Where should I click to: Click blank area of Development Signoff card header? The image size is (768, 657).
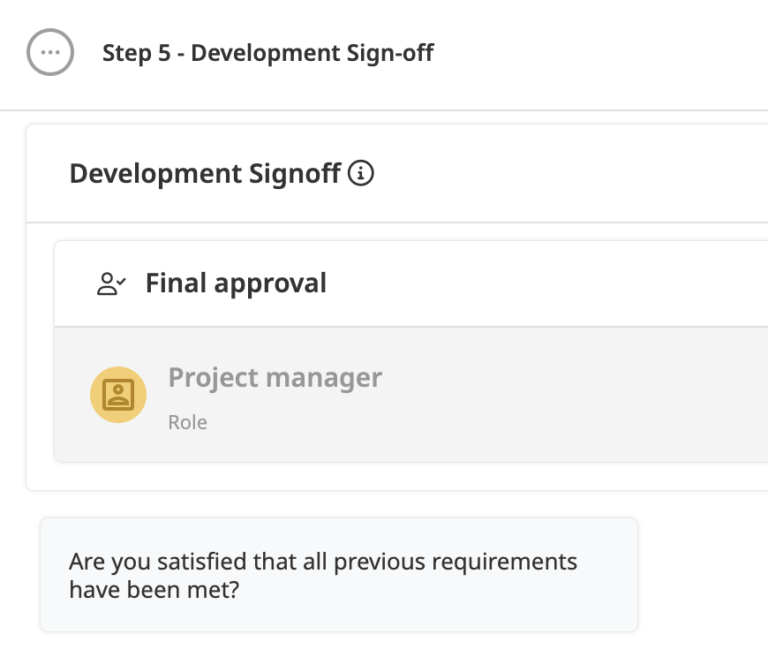click(563, 173)
